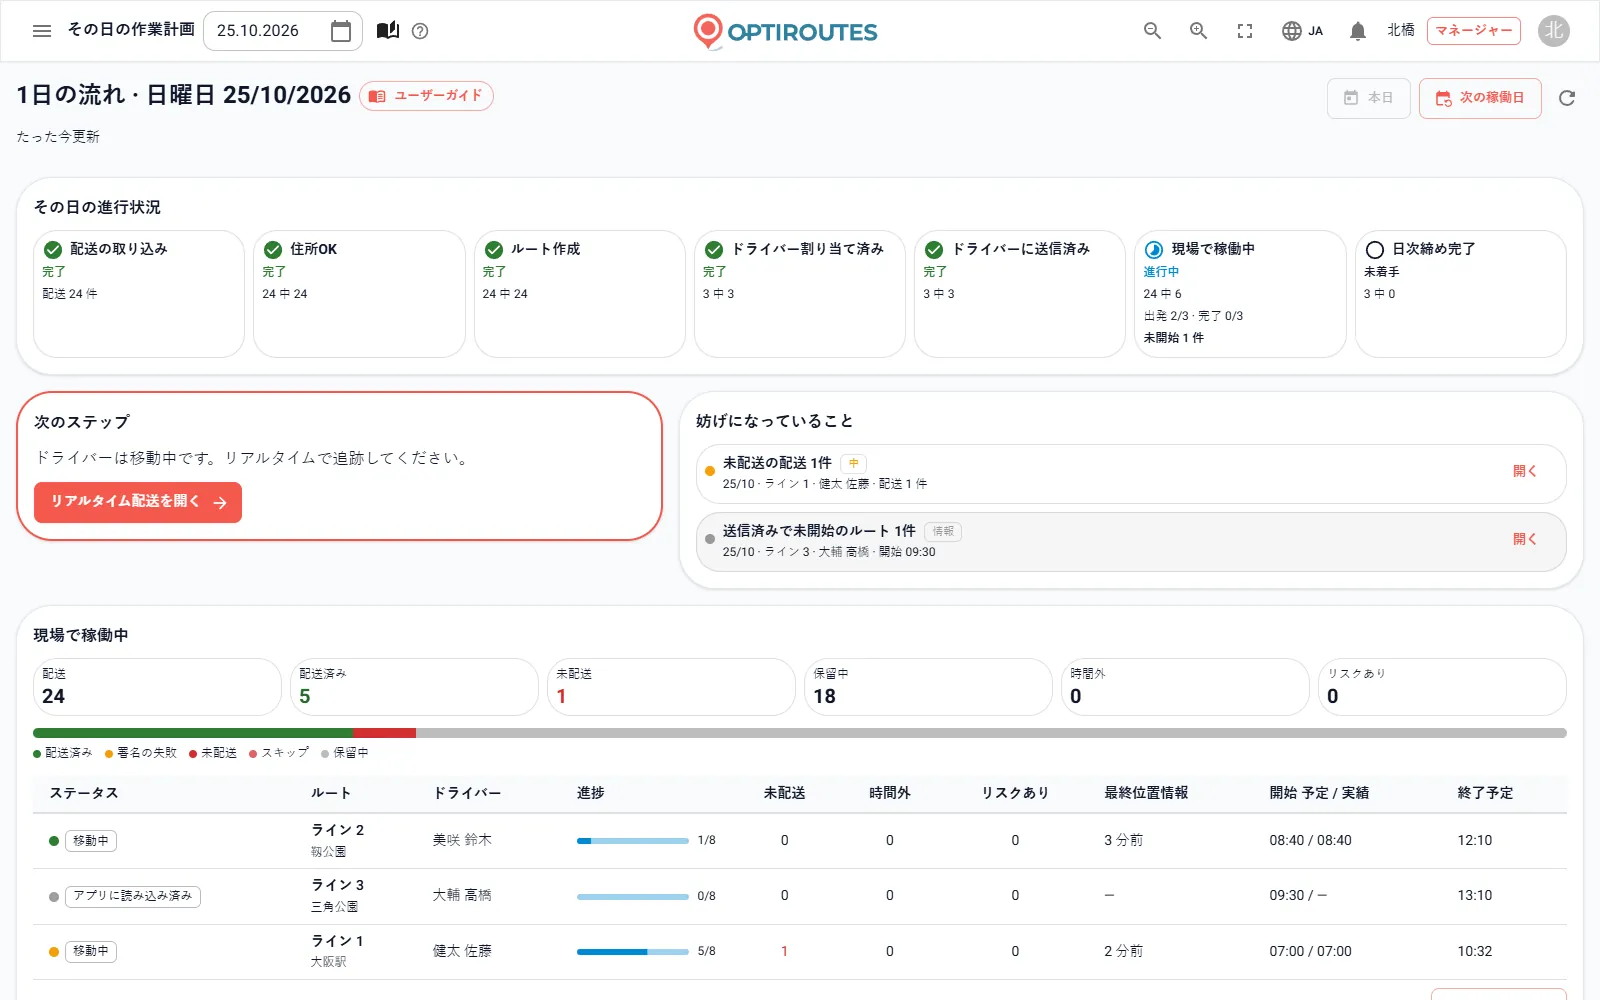Click the OPTIROUTES logo
Viewport: 1600px width, 1000px height.
click(x=785, y=31)
